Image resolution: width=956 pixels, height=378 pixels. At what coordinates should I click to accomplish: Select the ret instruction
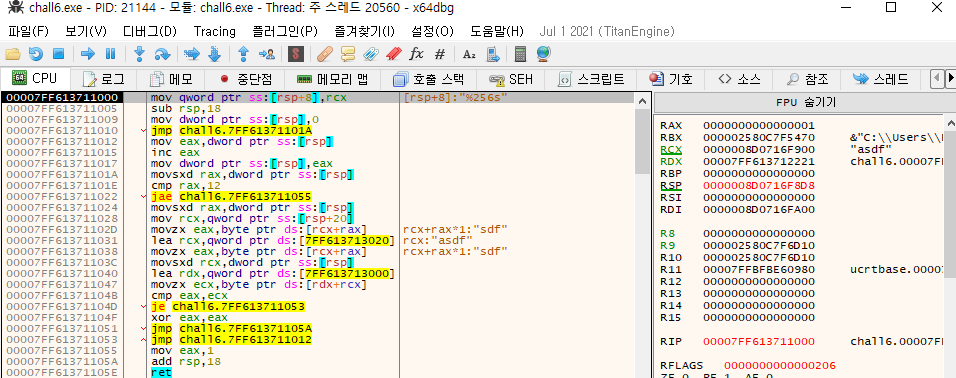161,372
